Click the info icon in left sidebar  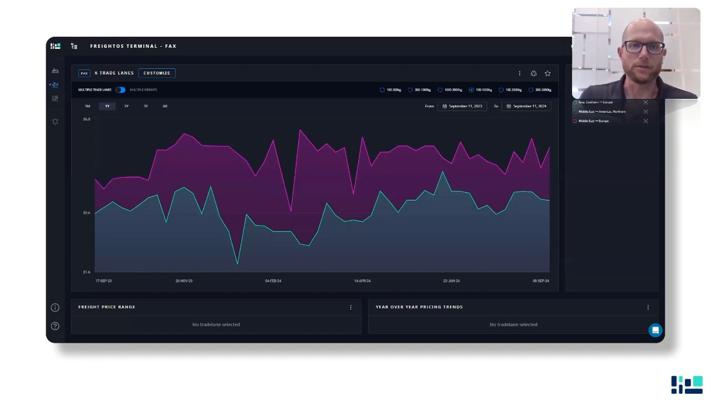click(55, 308)
